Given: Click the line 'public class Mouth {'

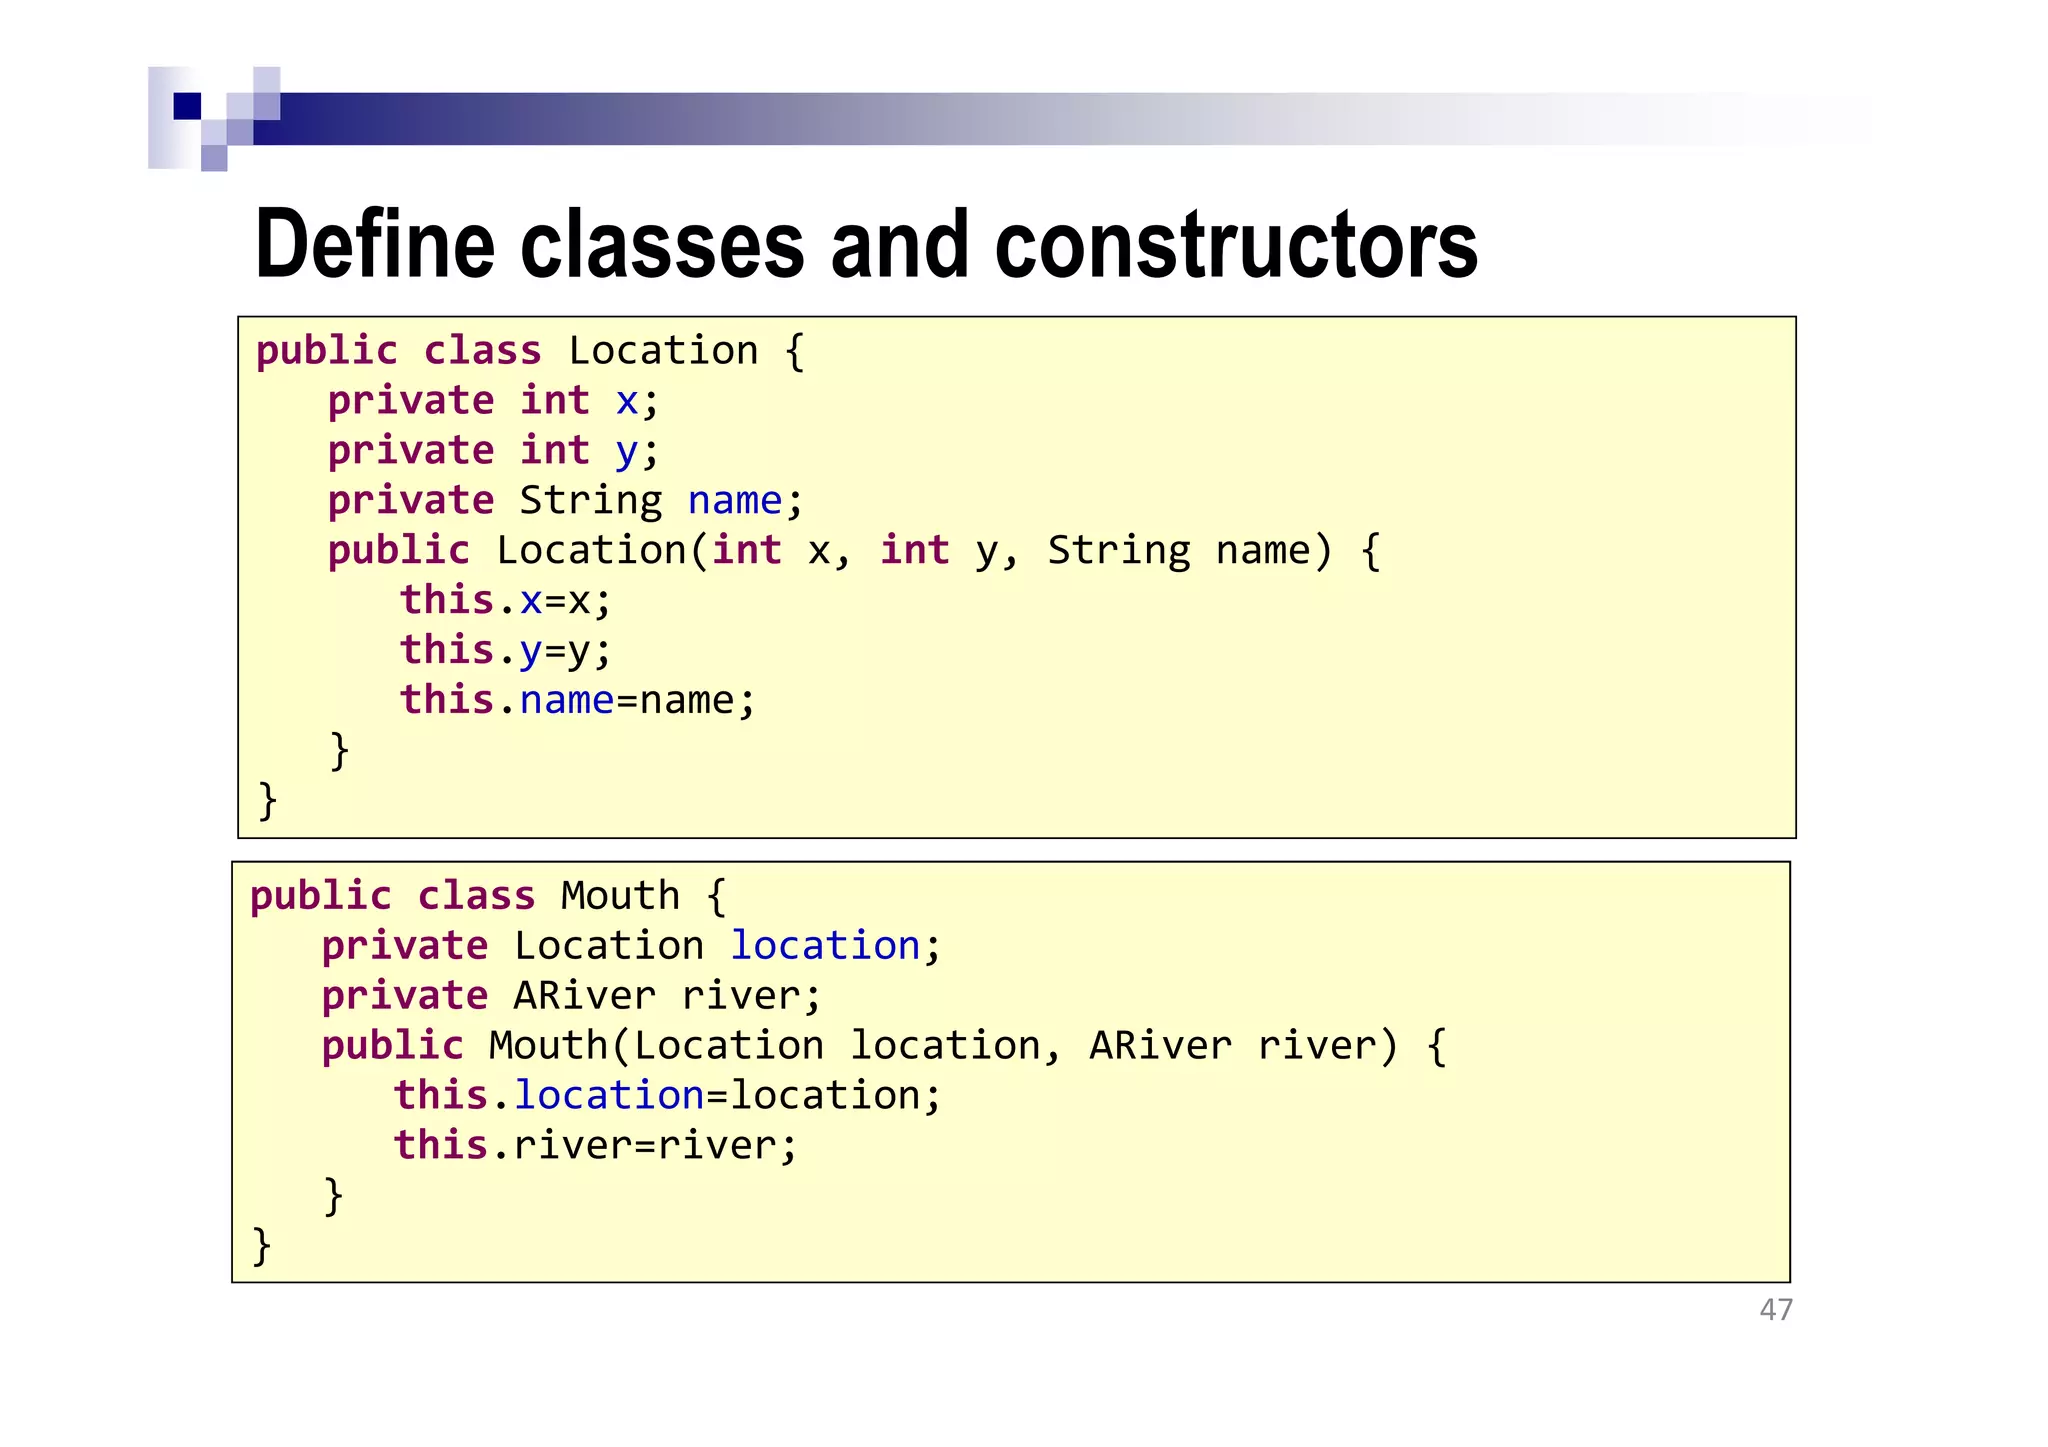Looking at the screenshot, I should coord(488,896).
